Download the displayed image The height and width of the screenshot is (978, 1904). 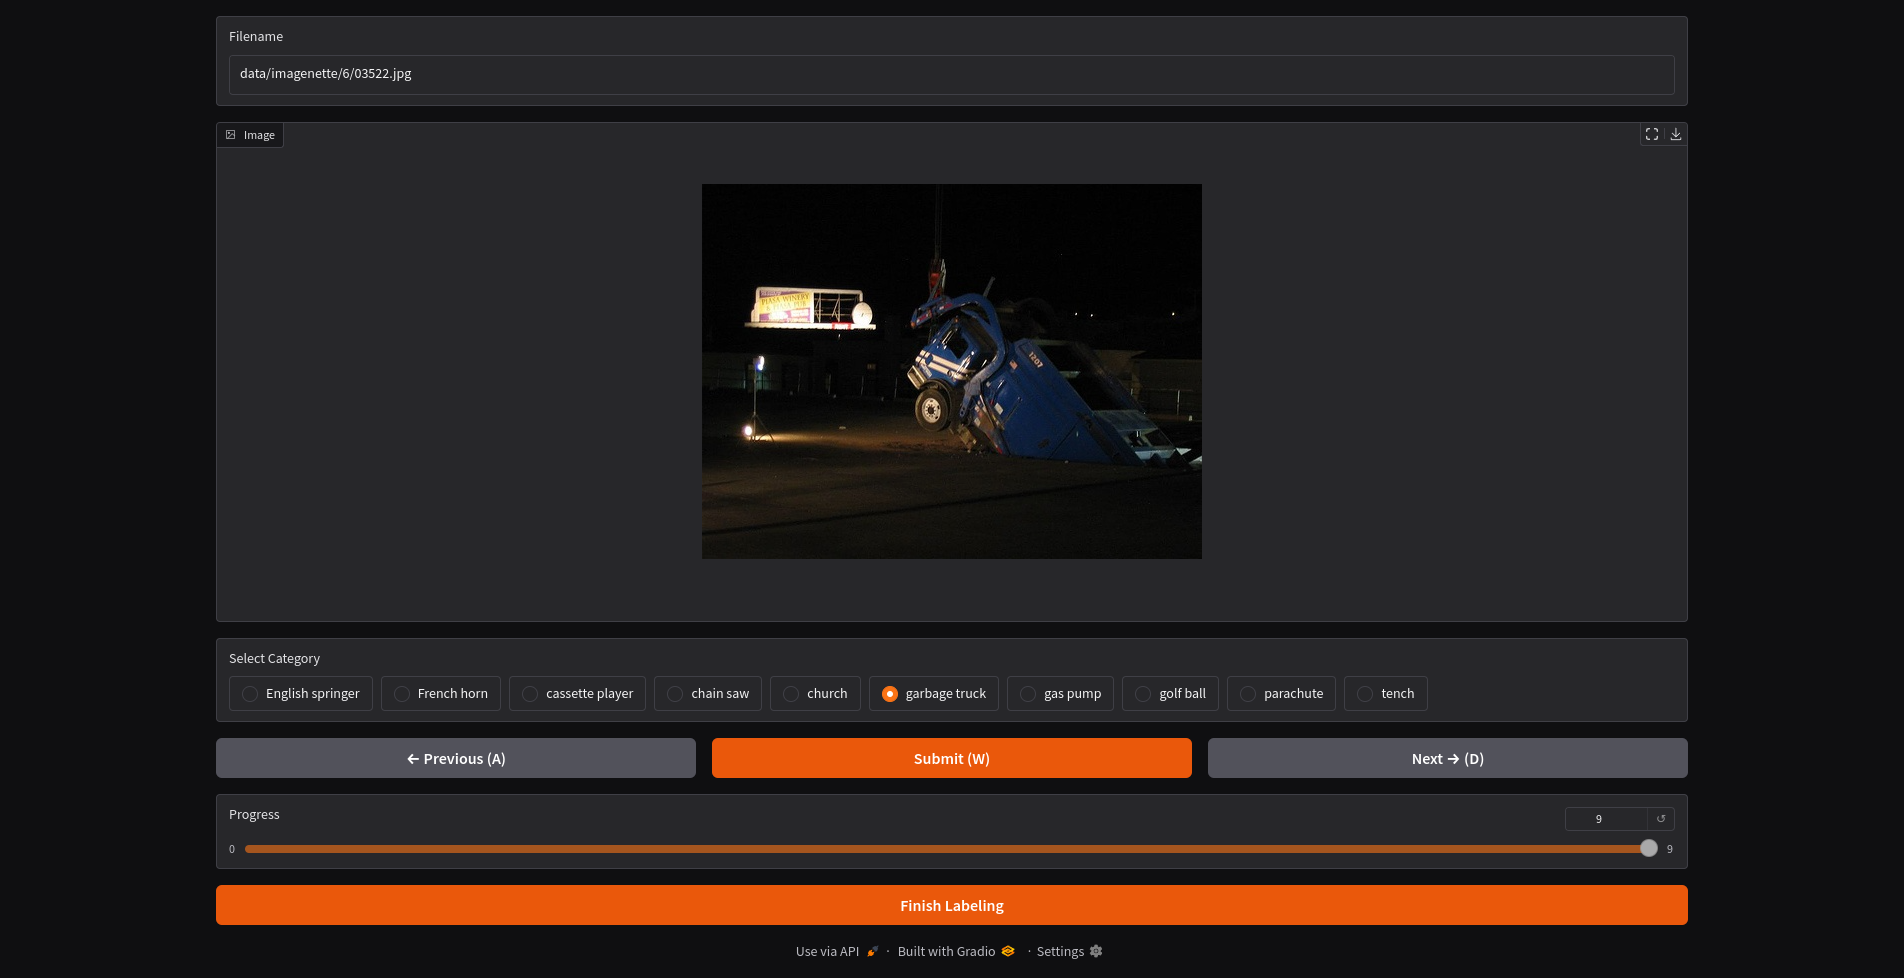tap(1676, 134)
